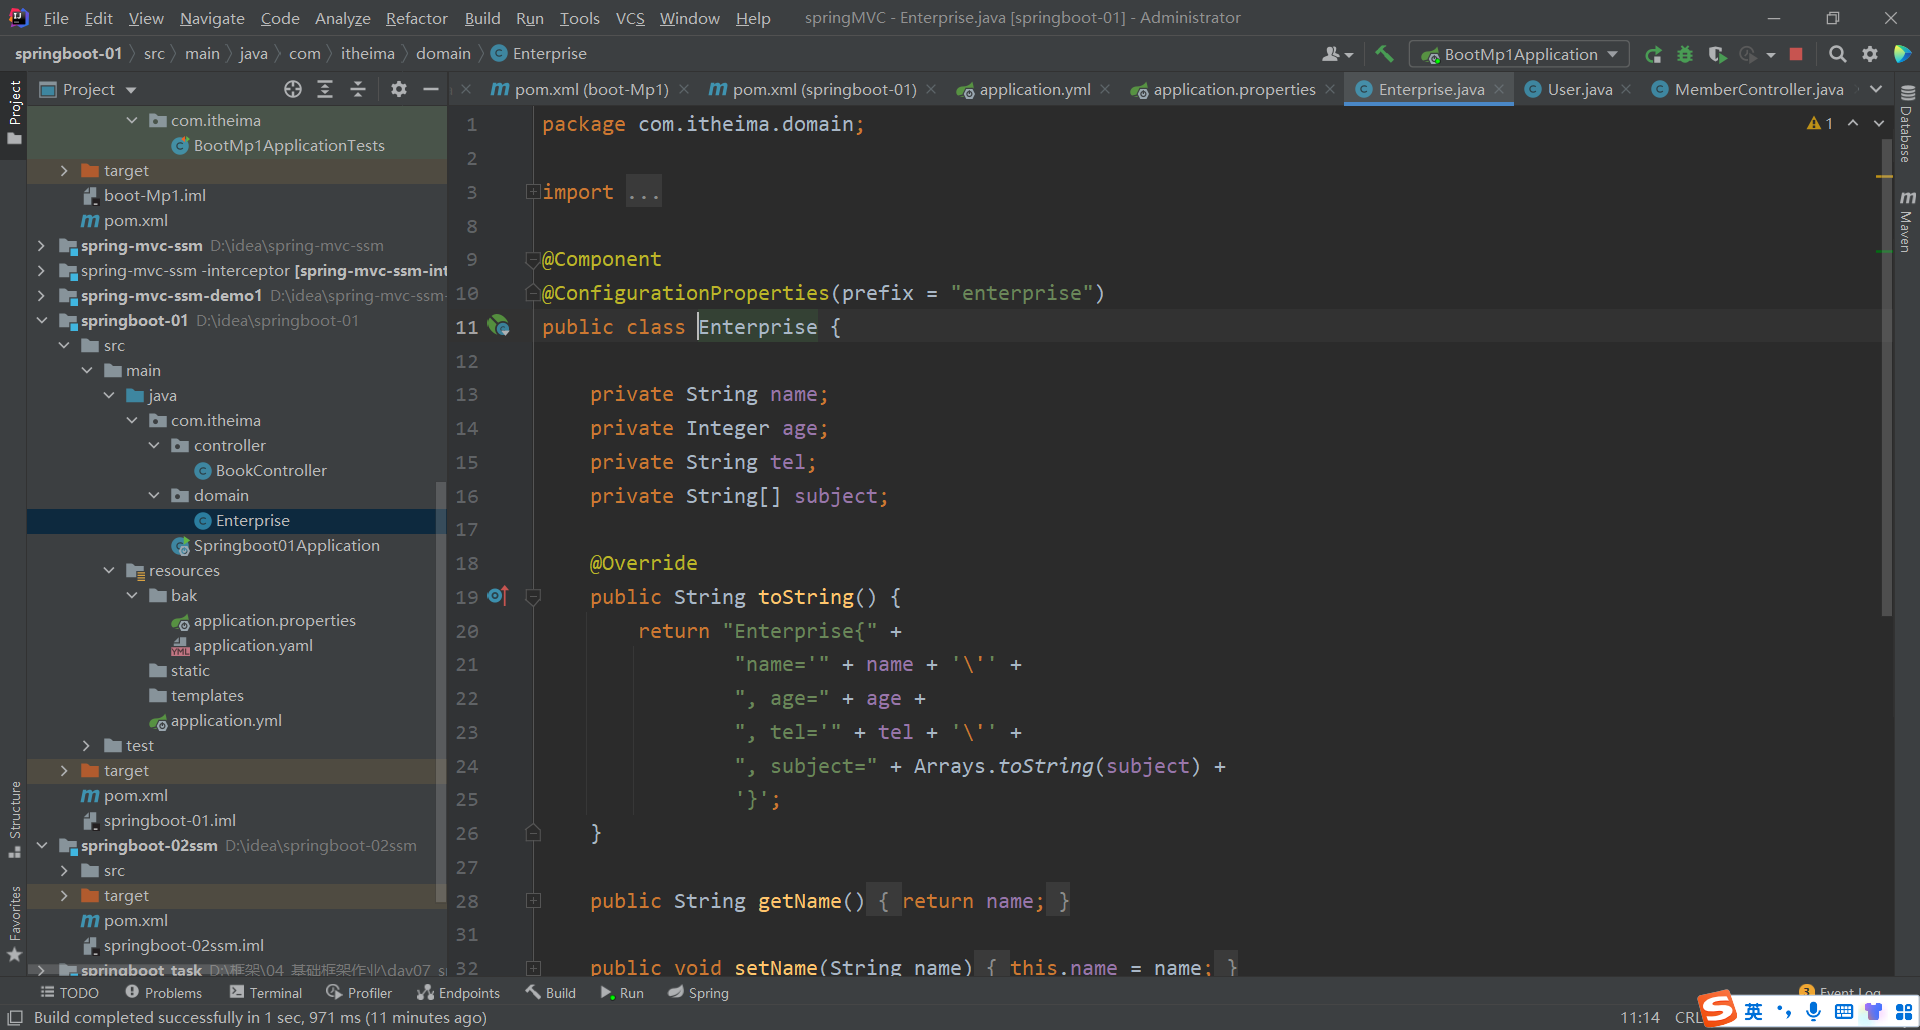This screenshot has height=1030, width=1920.
Task: Stop the running application red square
Action: point(1796,54)
